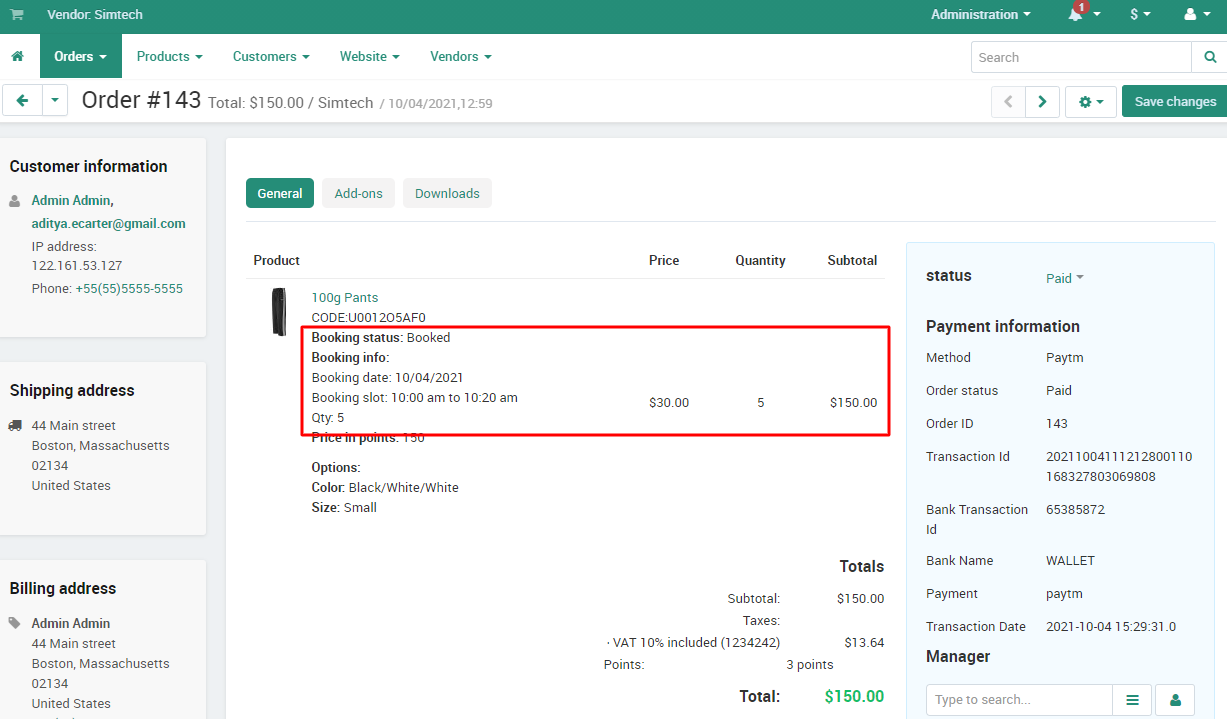Switch to the General tab

coord(280,193)
